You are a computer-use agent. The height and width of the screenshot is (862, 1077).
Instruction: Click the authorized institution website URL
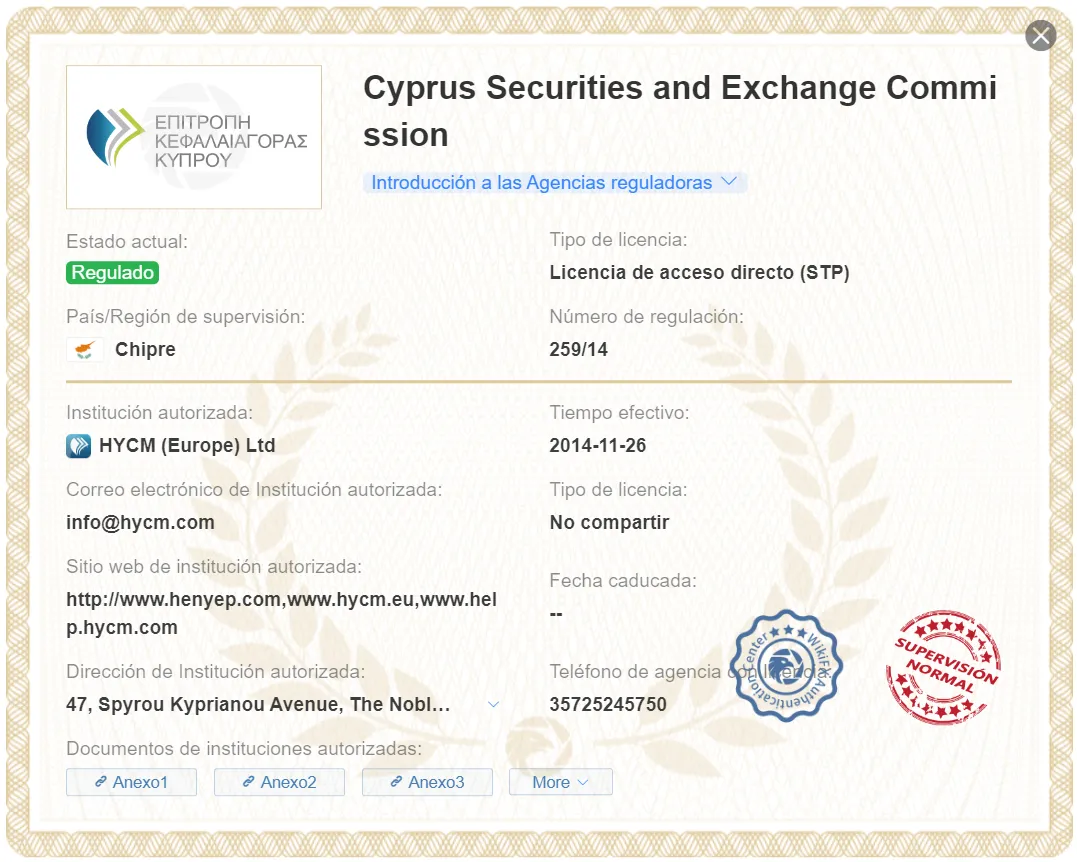click(x=281, y=613)
